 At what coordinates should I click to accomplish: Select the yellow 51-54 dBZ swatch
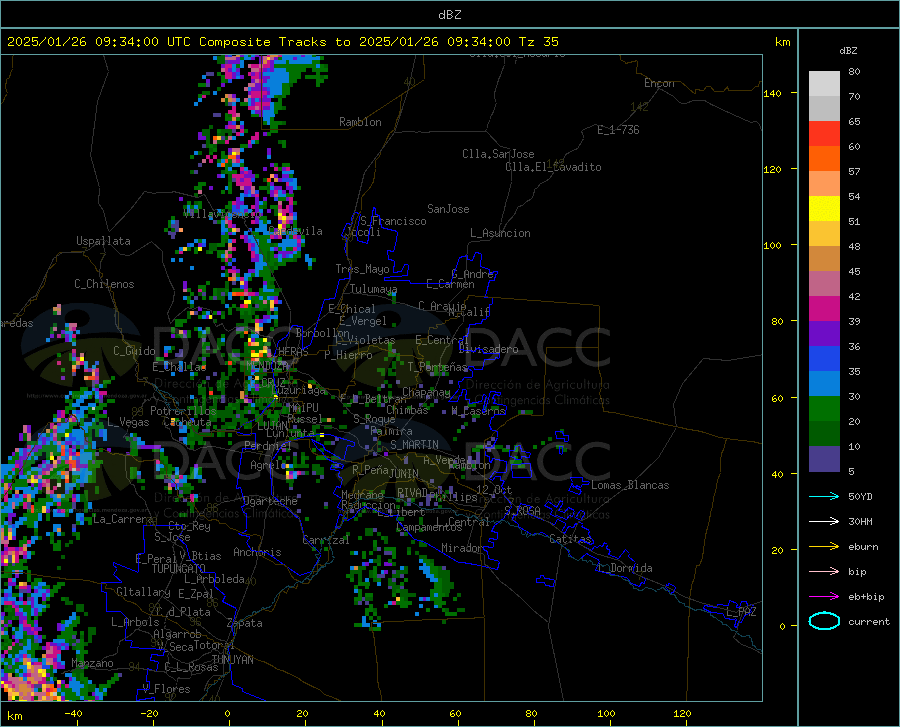pyautogui.click(x=824, y=209)
